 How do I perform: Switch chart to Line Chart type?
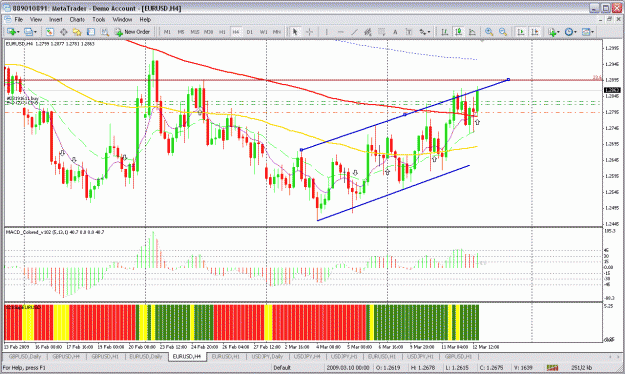pos(472,32)
